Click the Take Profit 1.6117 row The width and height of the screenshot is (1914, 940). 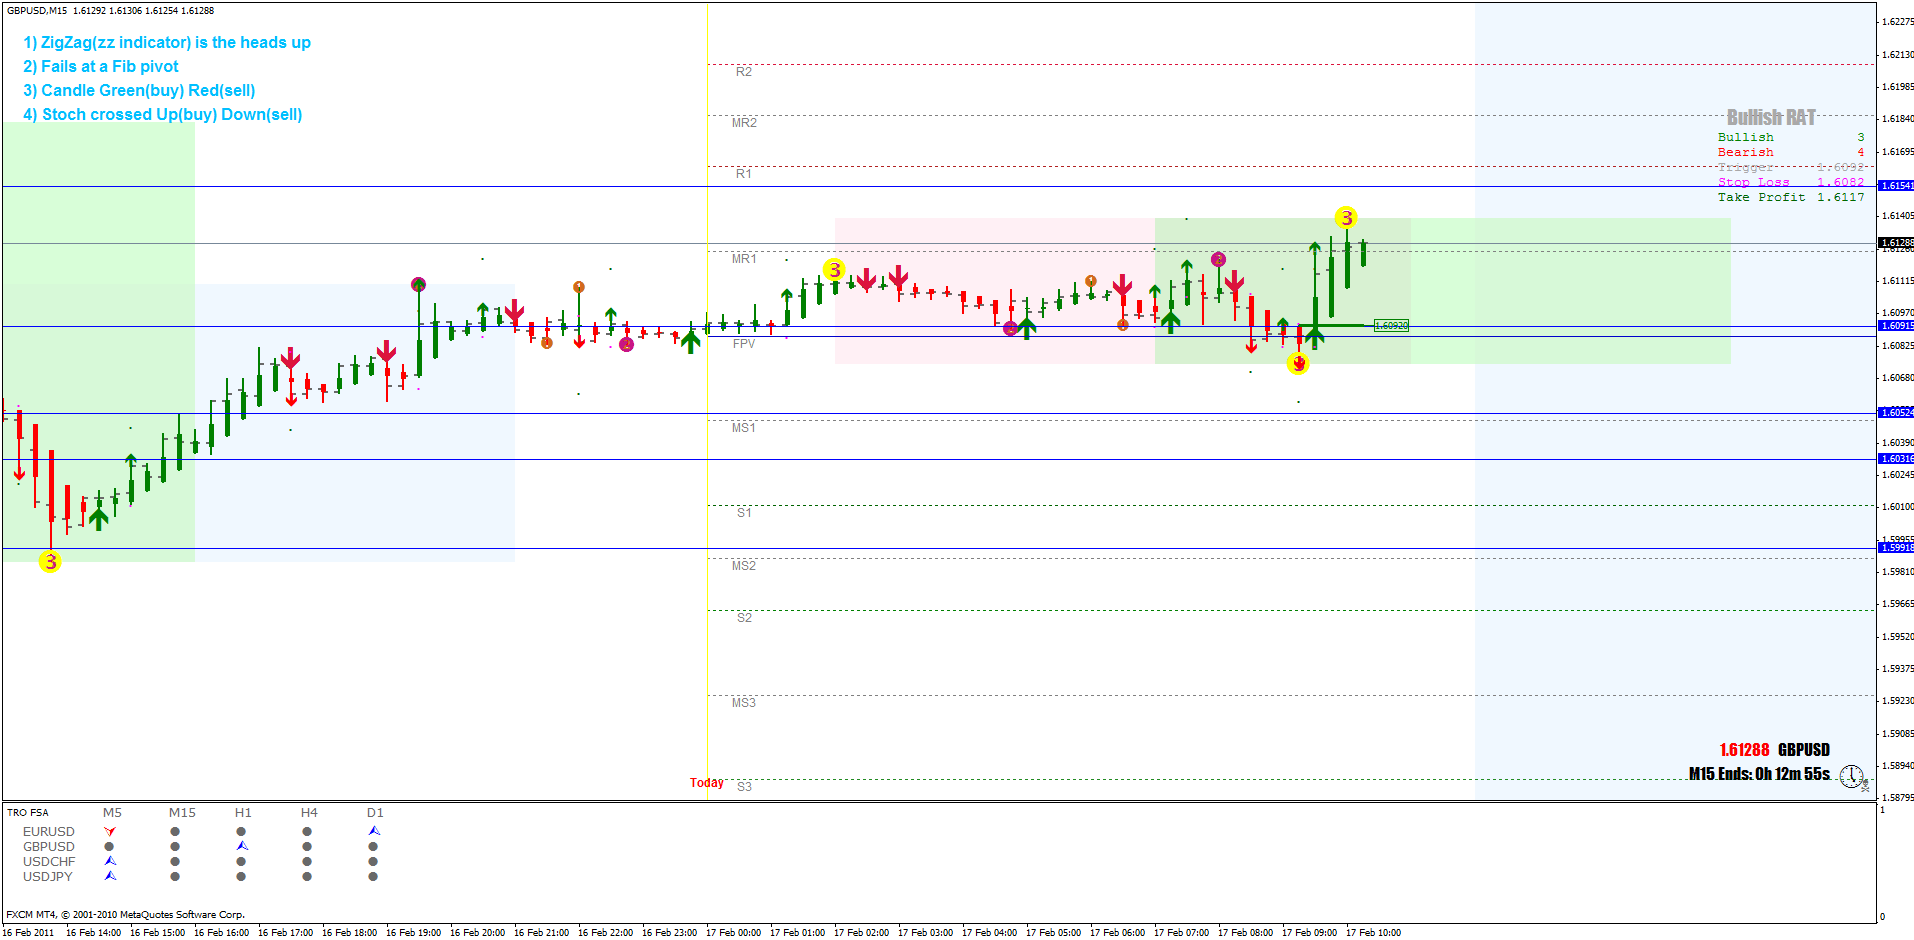pos(1791,197)
